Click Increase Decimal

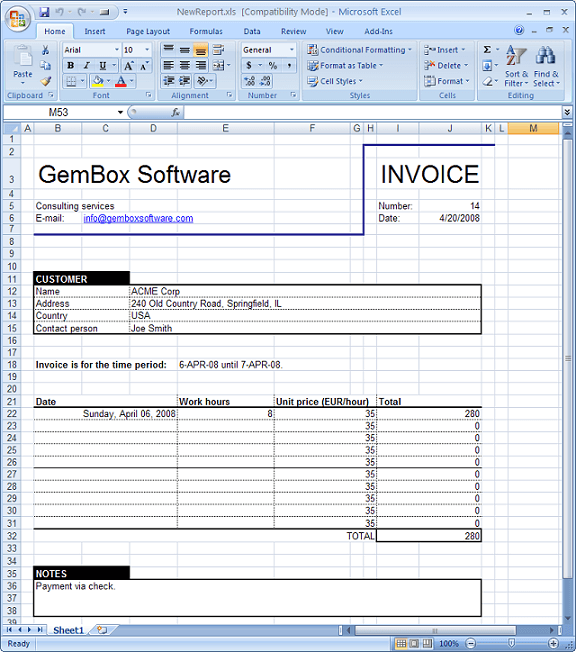pos(250,81)
